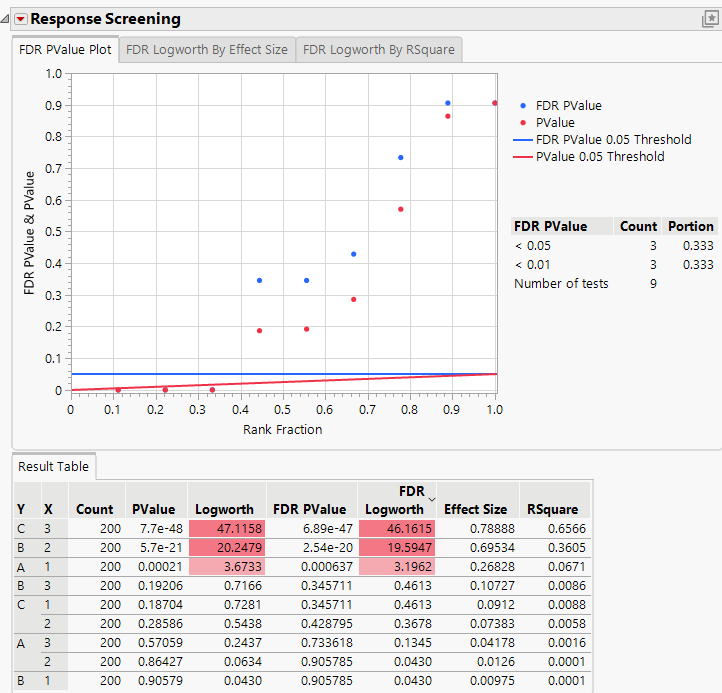Viewport: 722px width, 693px height.
Task: Click the Portion header in summary table
Action: pos(691,227)
